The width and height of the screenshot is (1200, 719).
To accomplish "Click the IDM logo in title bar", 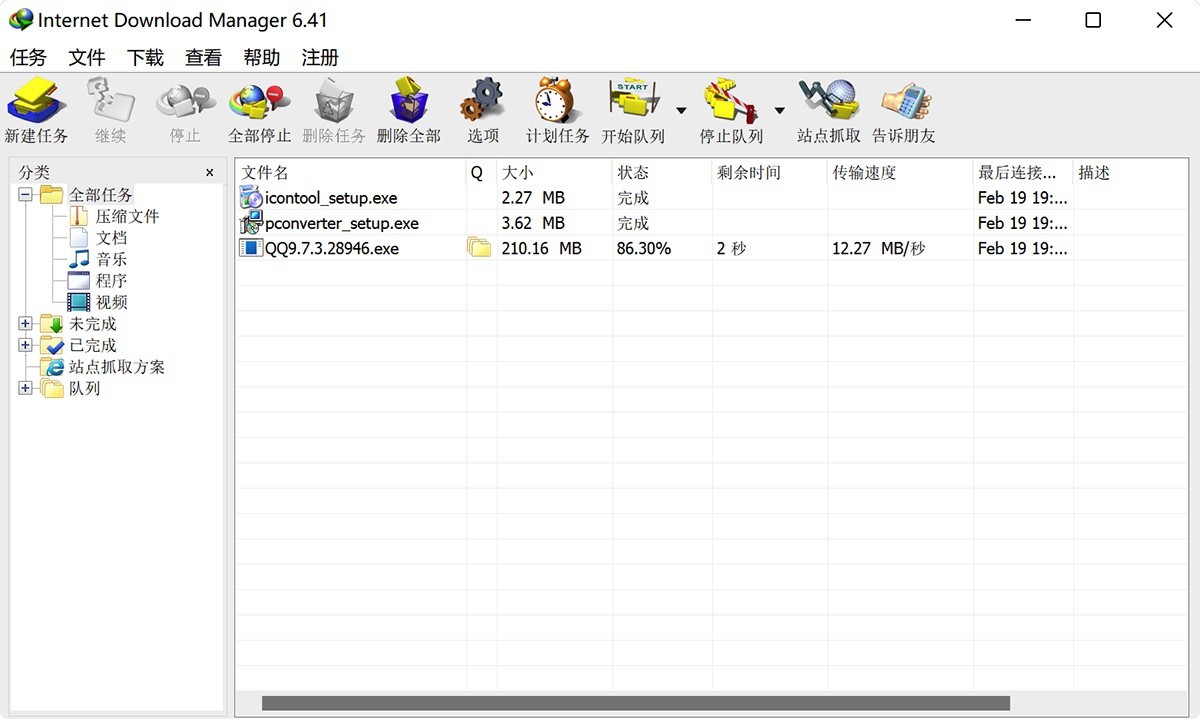I will click(x=20, y=20).
